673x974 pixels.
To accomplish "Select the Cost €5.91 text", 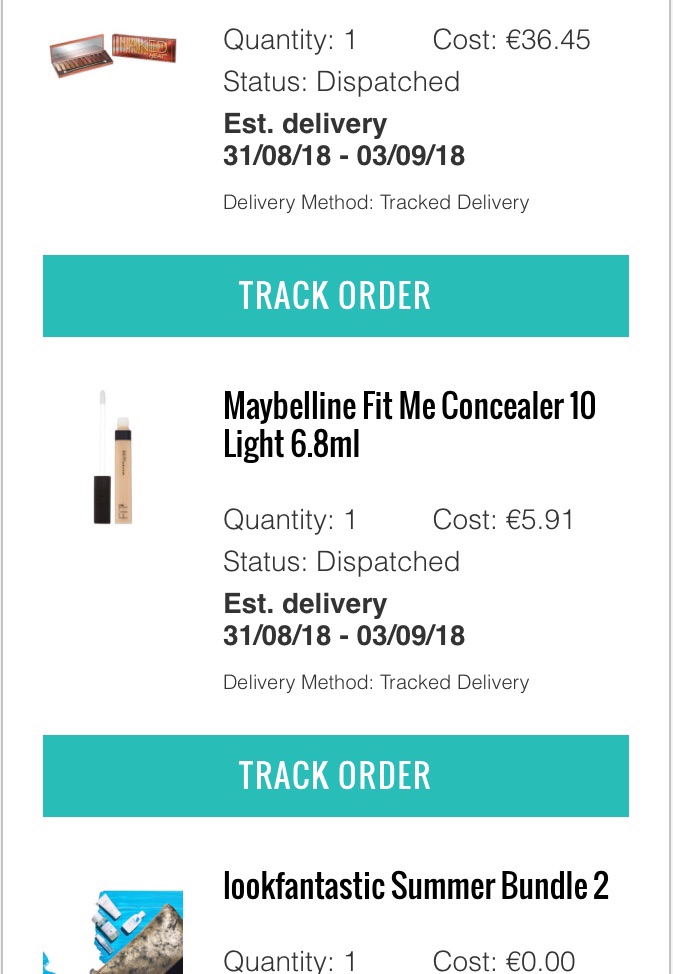I will pos(503,520).
